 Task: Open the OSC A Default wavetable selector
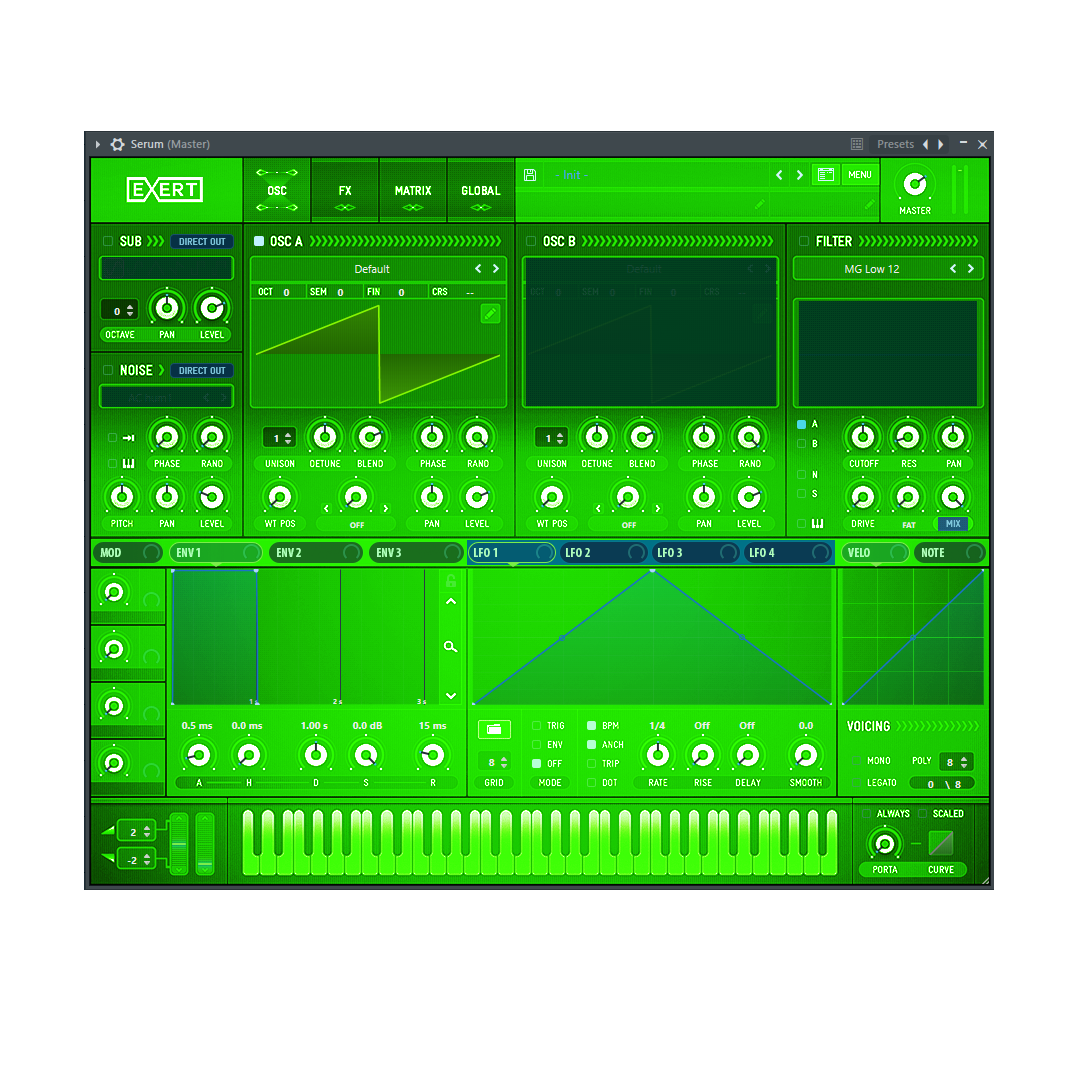372,269
